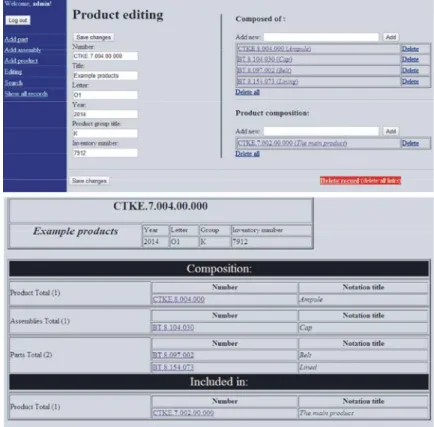Click the 7912 inventory number cell
This screenshot has width=434, height=427.
(x=271, y=242)
